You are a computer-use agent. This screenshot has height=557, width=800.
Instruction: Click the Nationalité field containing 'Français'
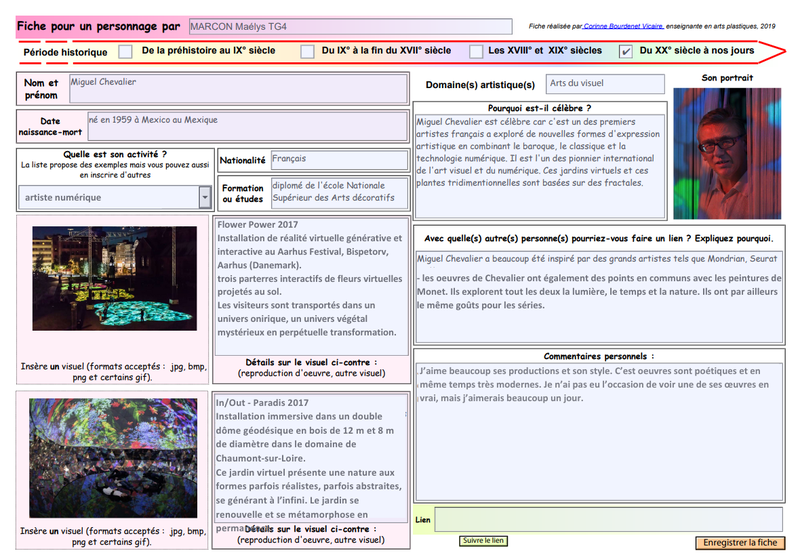pyautogui.click(x=339, y=160)
